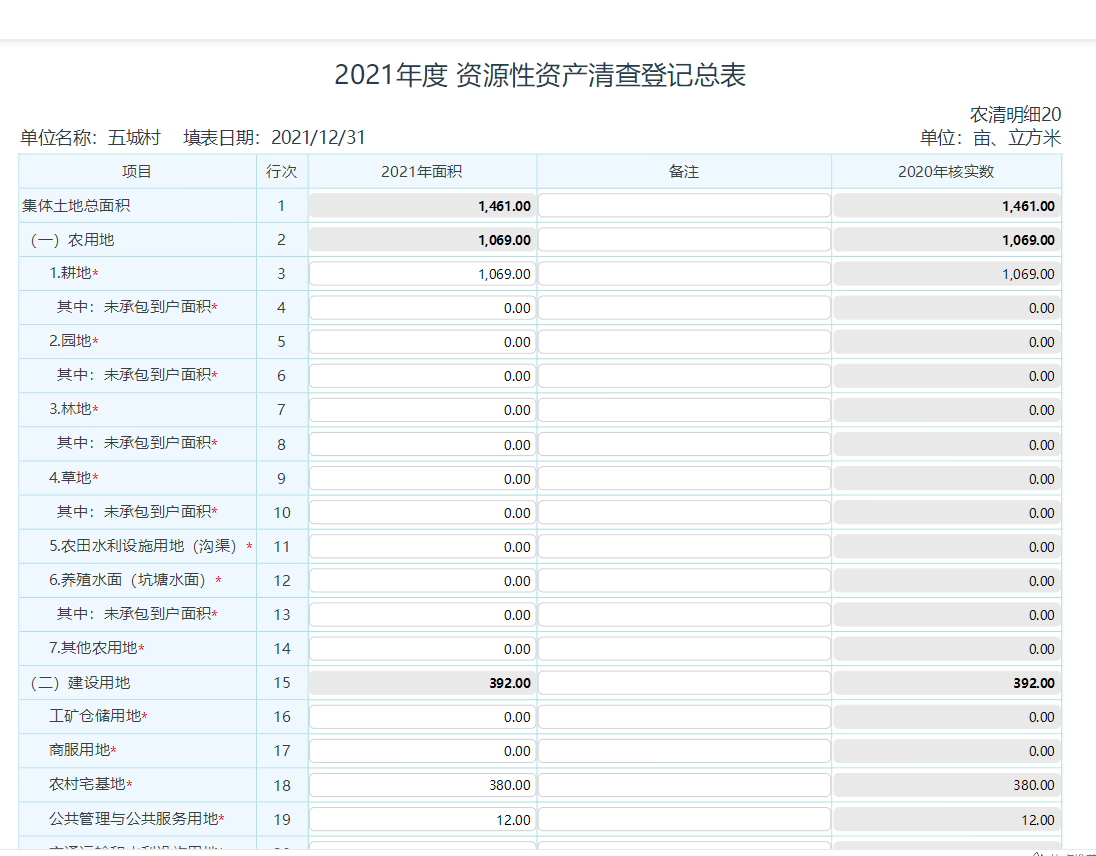Screen dimensions: 1096x856
Task: Edit 2021 area for 商服用地
Action: [x=422, y=751]
